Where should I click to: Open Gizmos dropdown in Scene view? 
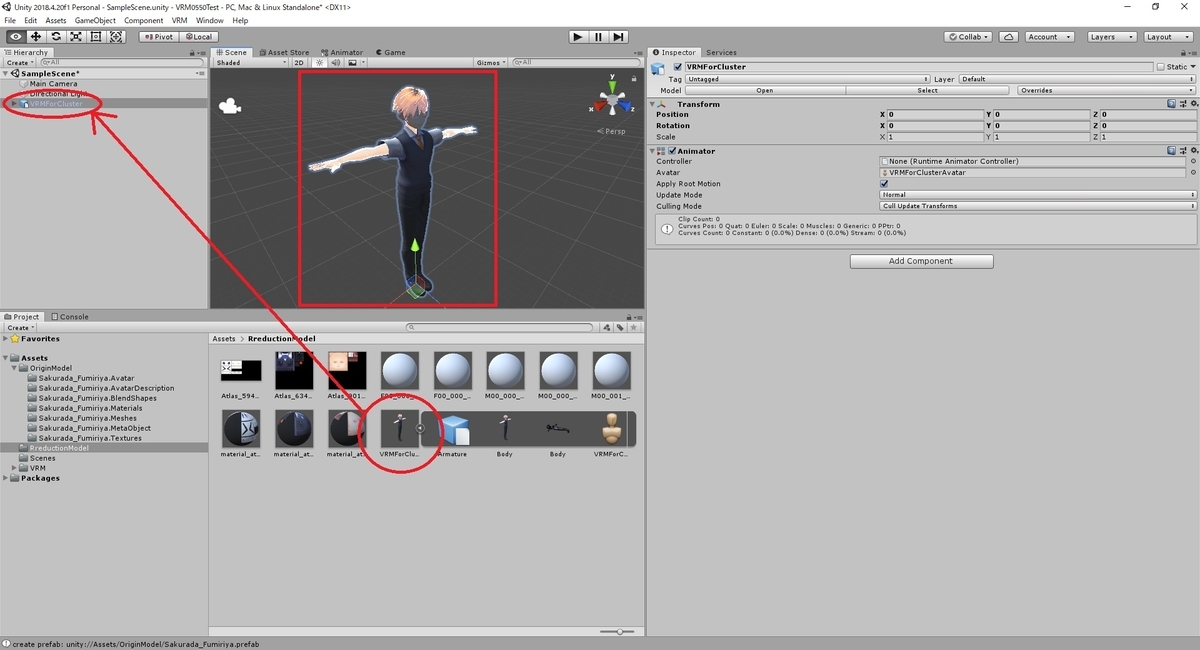(x=488, y=63)
